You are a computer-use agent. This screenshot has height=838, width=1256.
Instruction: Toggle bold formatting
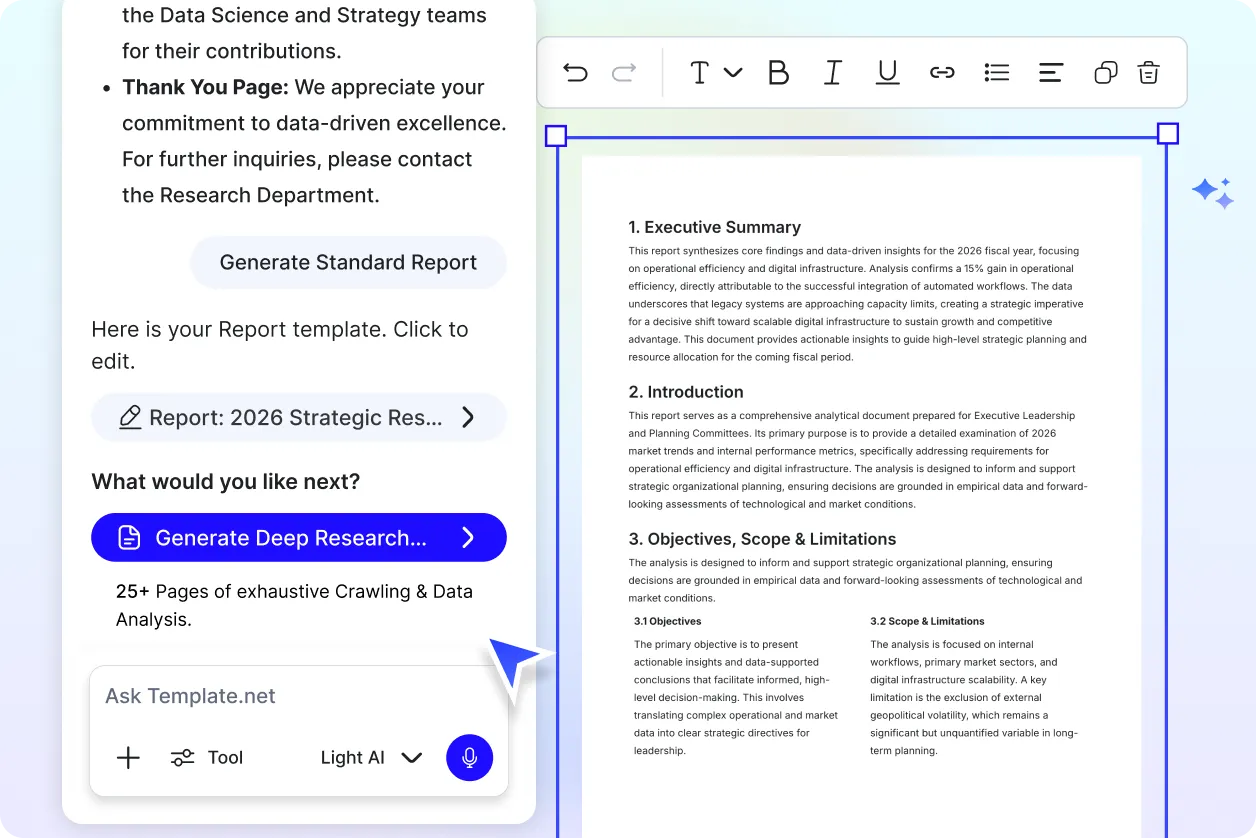(x=778, y=72)
